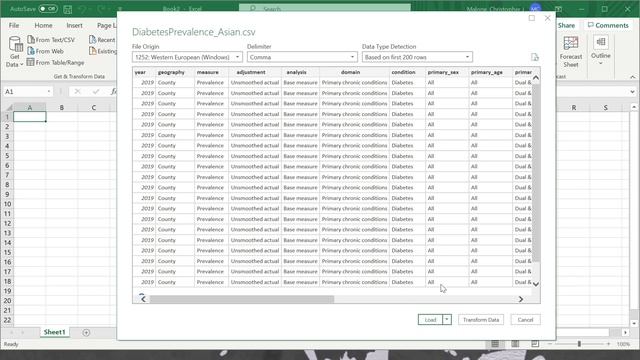Open Recent Sources
The height and width of the screenshot is (360, 640).
coord(102,40)
